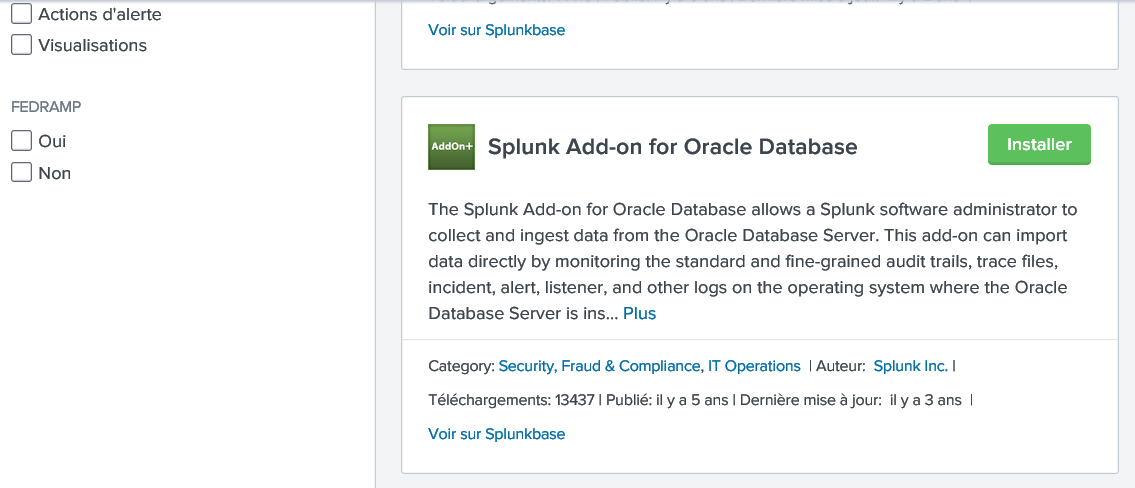This screenshot has width=1135, height=488.
Task: Open the Splunk Inc. author link
Action: (911, 366)
